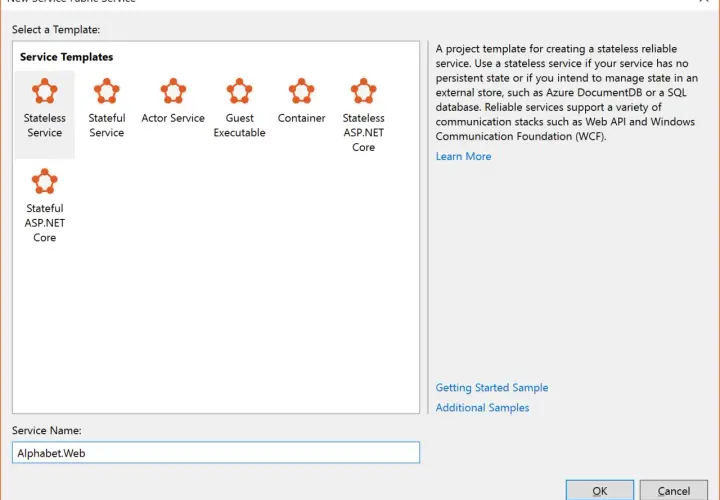Image resolution: width=720 pixels, height=500 pixels.
Task: Select the Stateless ASP.NET Core icon
Action: 363,91
